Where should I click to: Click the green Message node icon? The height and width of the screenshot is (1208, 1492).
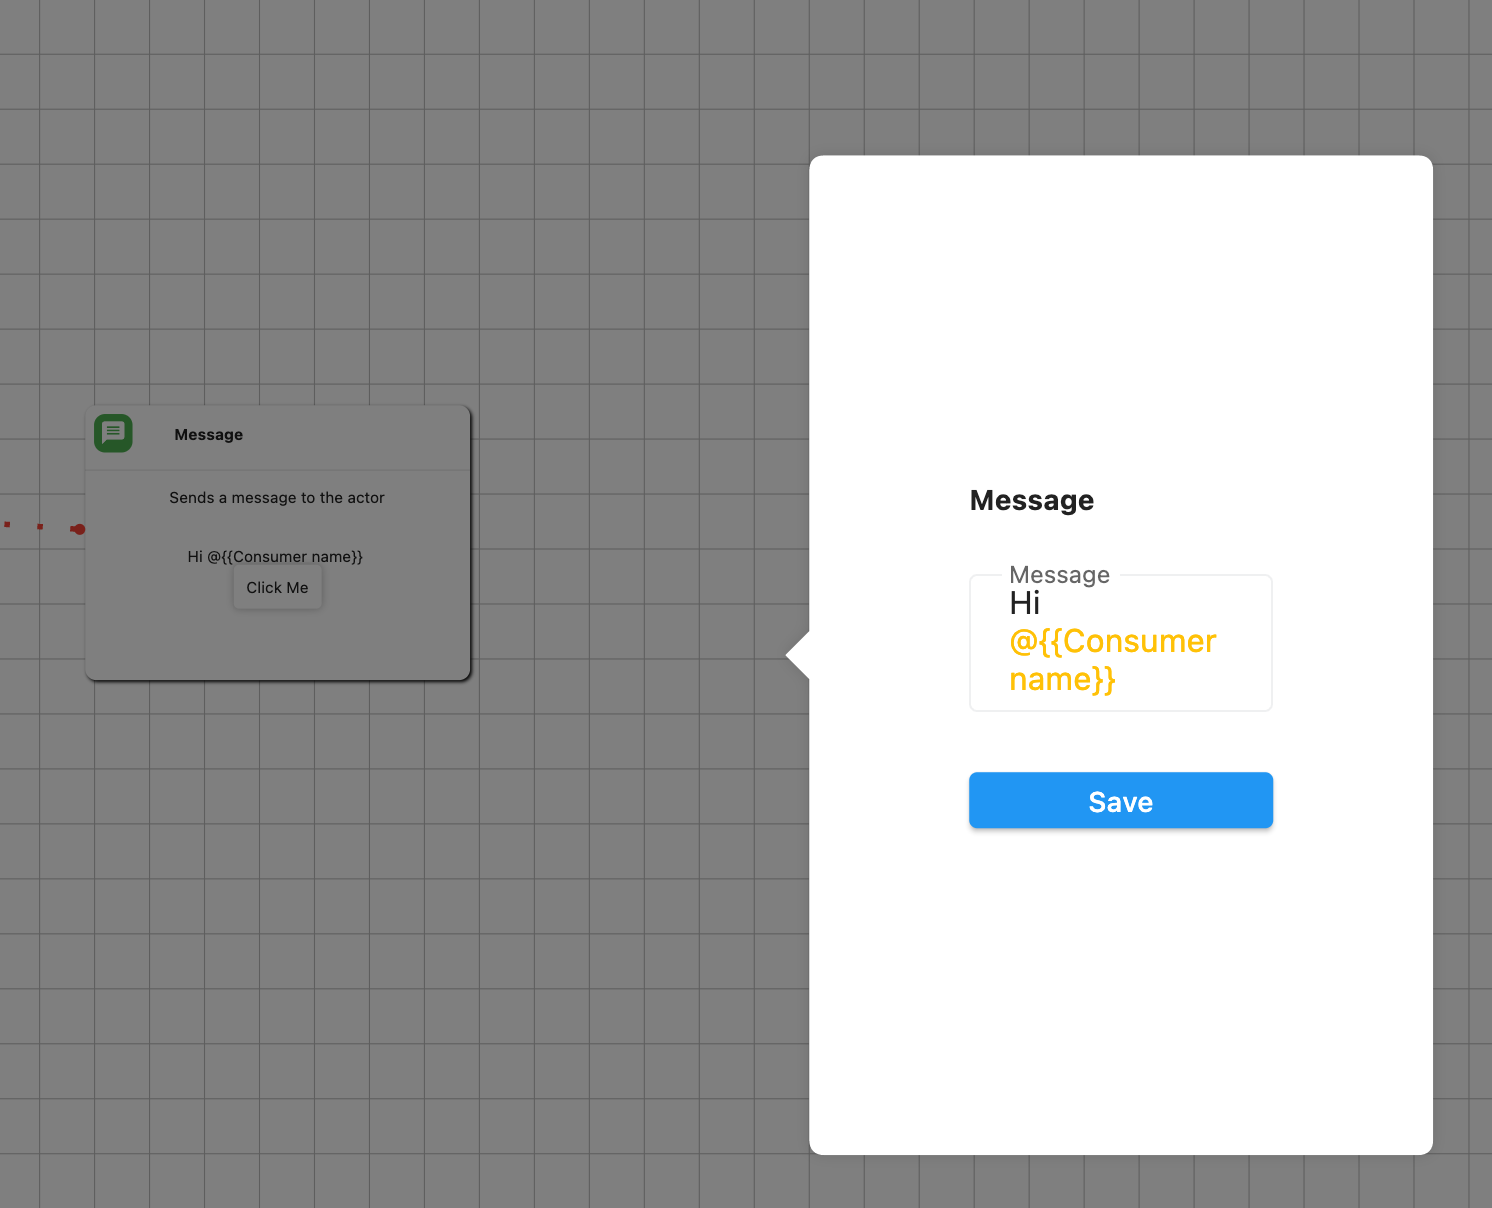point(113,433)
